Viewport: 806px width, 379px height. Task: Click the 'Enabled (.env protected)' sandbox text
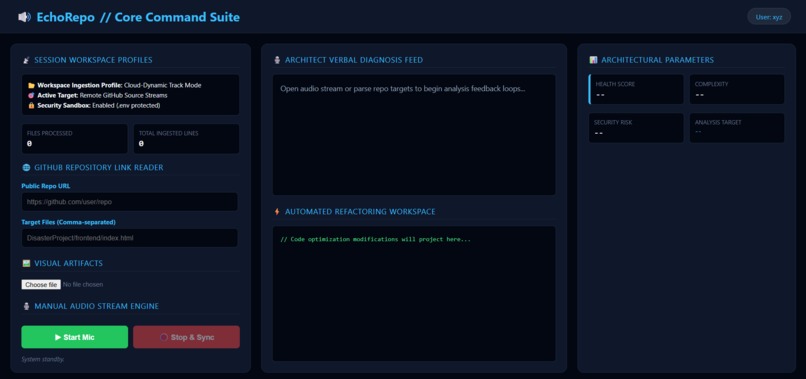126,105
